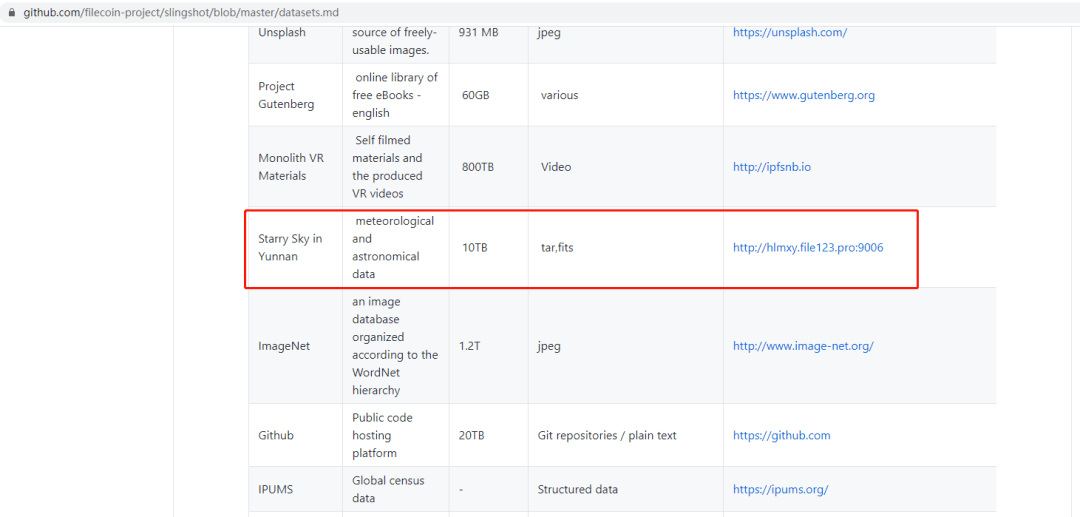
Task: Click the Monolith VR Materials cell
Action: coord(295,167)
